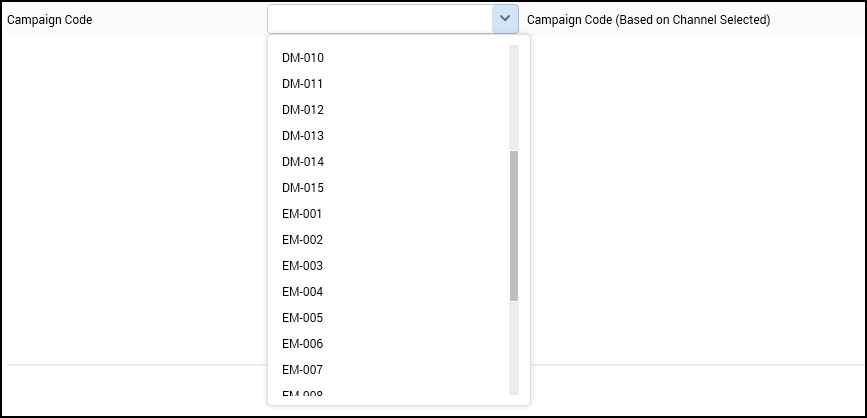Viewport: 867px width, 418px height.
Task: Select DM-015 campaign code
Action: (303, 188)
